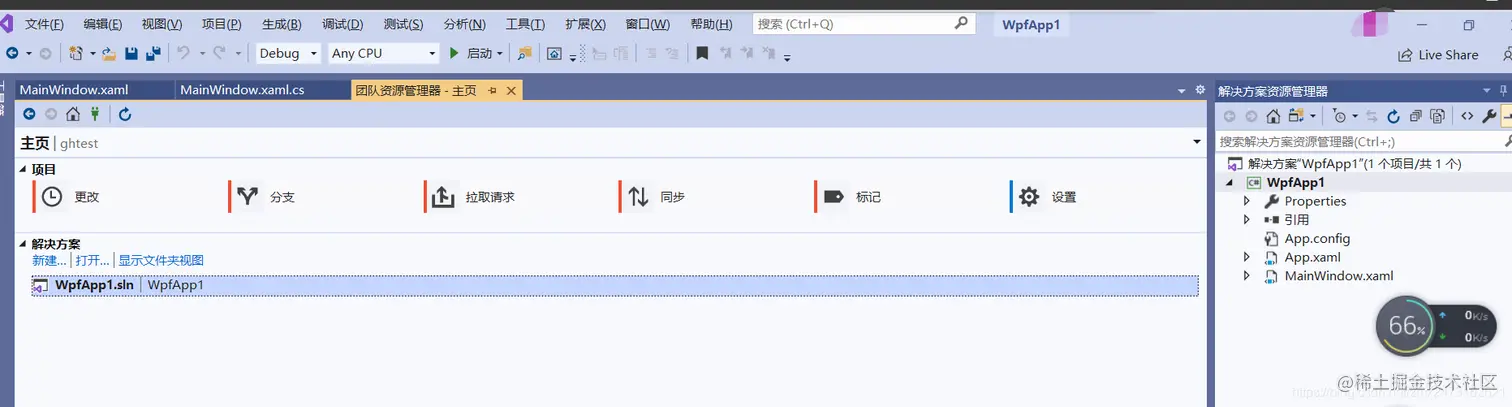Expand the MainWindow.xaml tree node
1512x407 pixels.
click(1246, 276)
